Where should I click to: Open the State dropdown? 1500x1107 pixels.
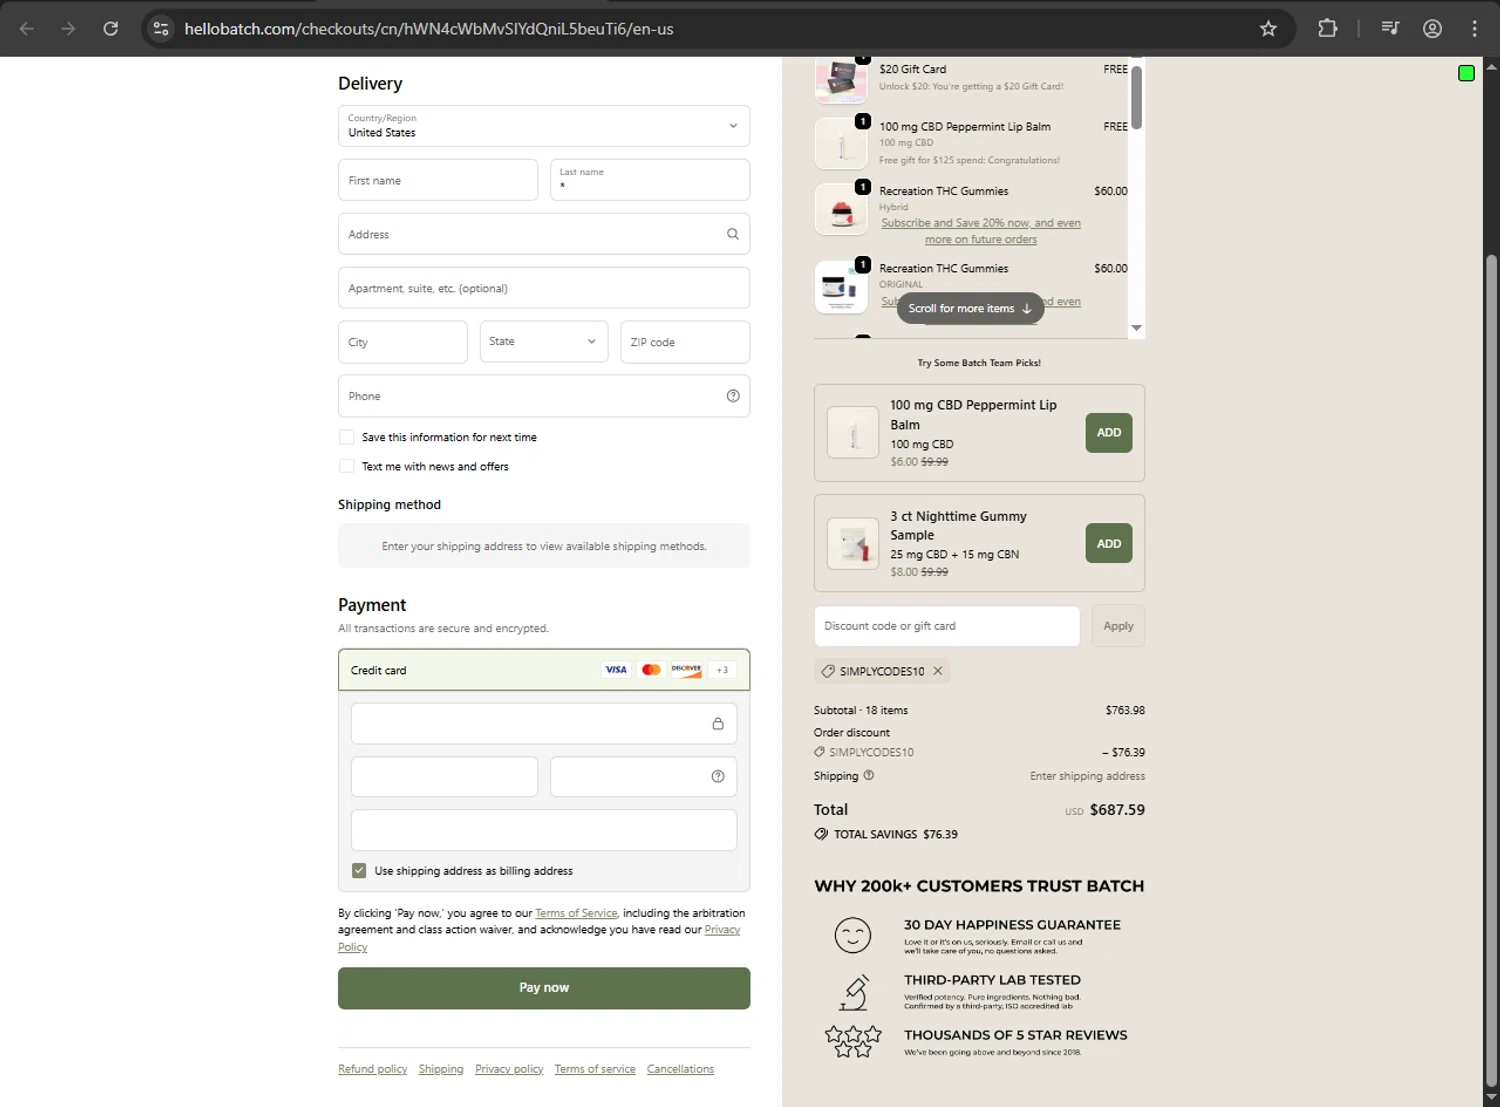[544, 342]
